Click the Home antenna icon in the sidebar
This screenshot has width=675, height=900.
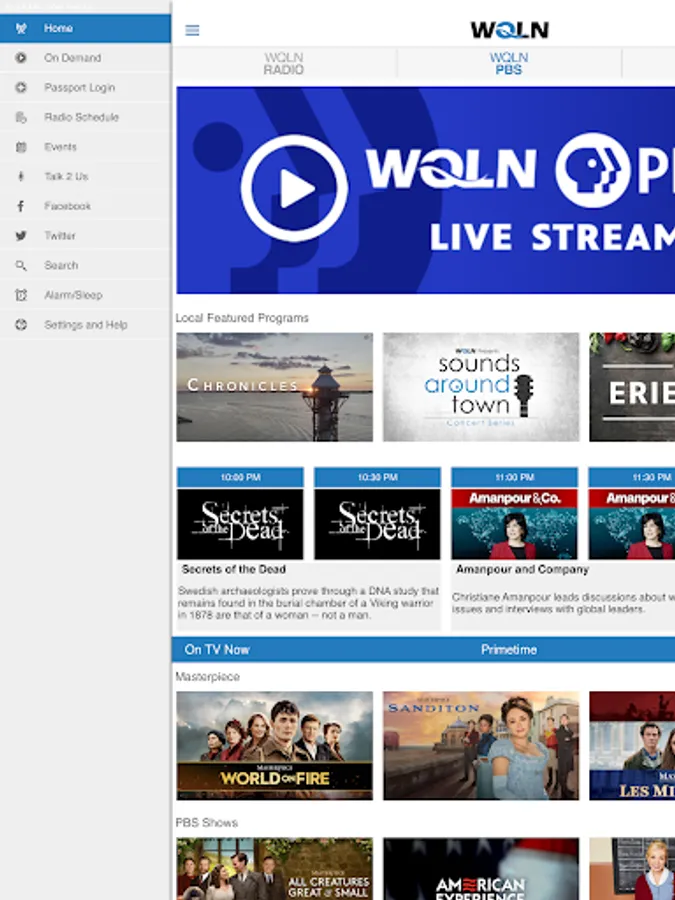click(x=21, y=28)
